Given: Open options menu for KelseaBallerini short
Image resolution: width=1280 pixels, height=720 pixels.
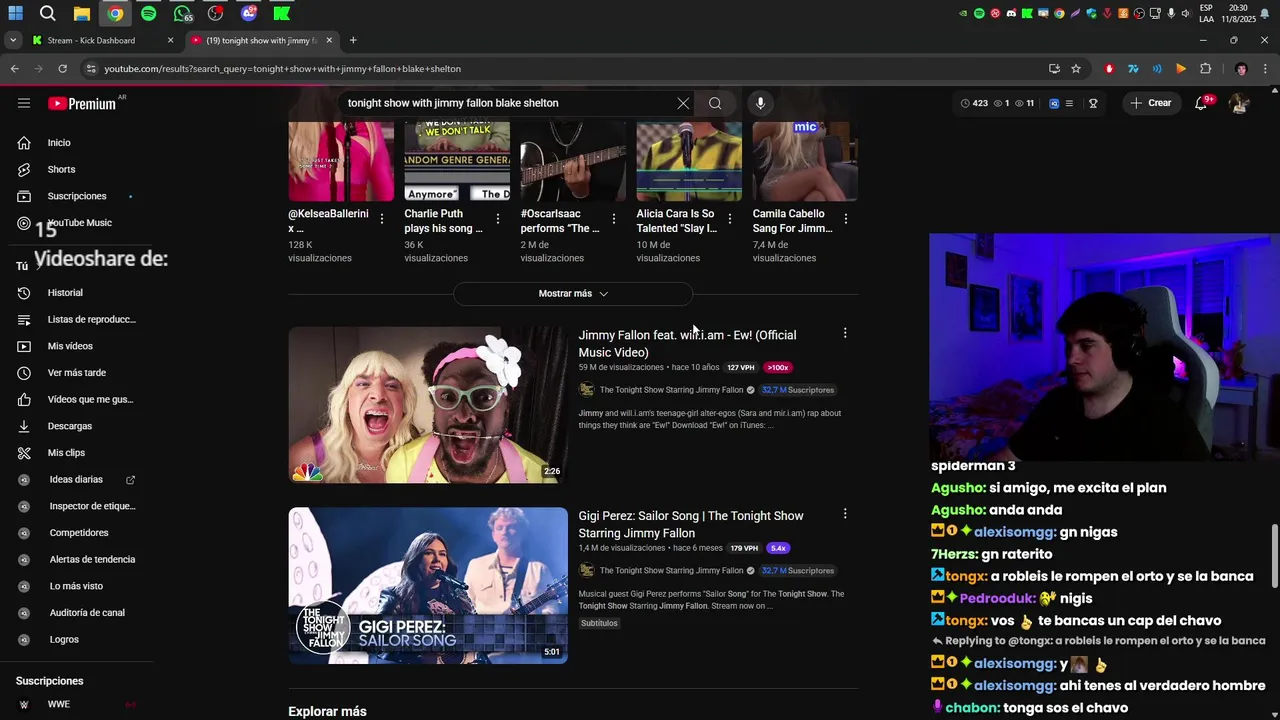Looking at the screenshot, I should (x=382, y=218).
